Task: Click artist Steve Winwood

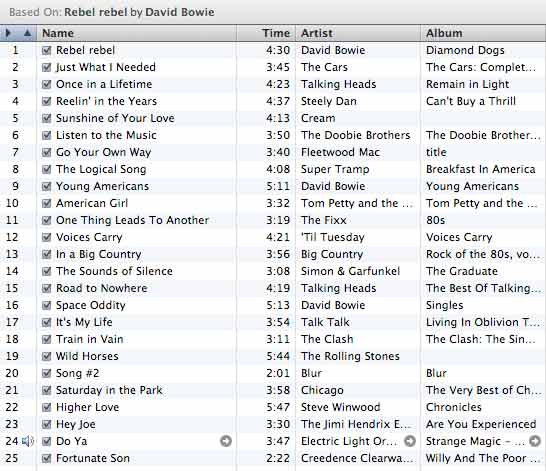Action: pyautogui.click(x=340, y=407)
